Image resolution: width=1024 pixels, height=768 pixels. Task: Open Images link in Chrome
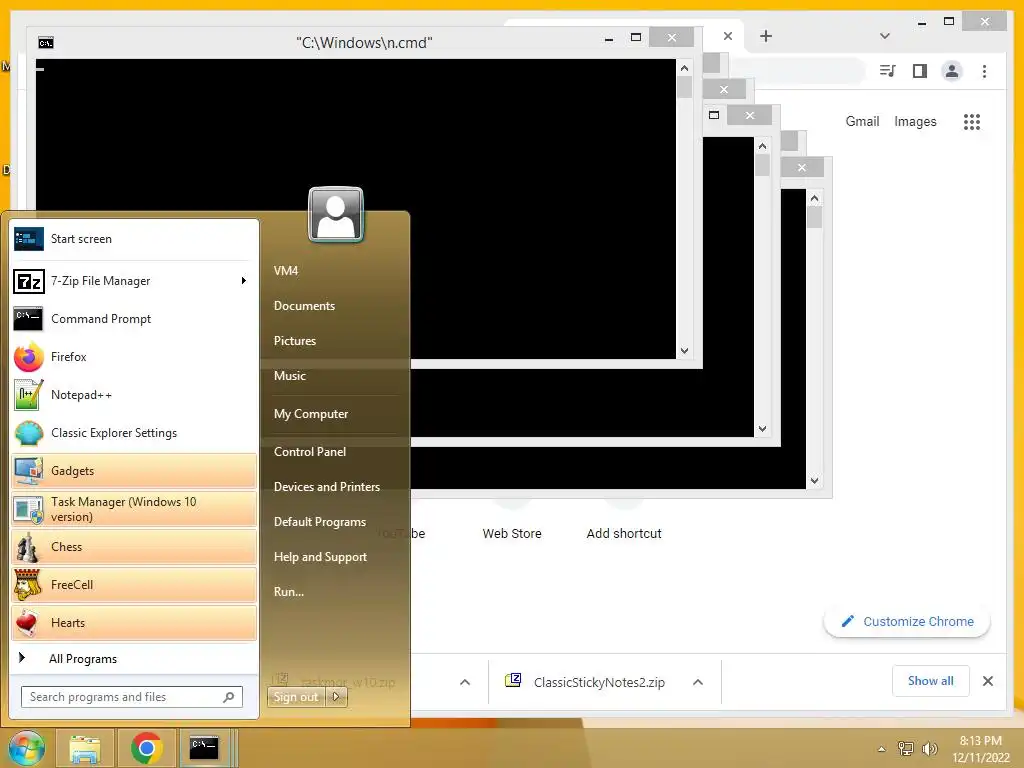coord(915,121)
